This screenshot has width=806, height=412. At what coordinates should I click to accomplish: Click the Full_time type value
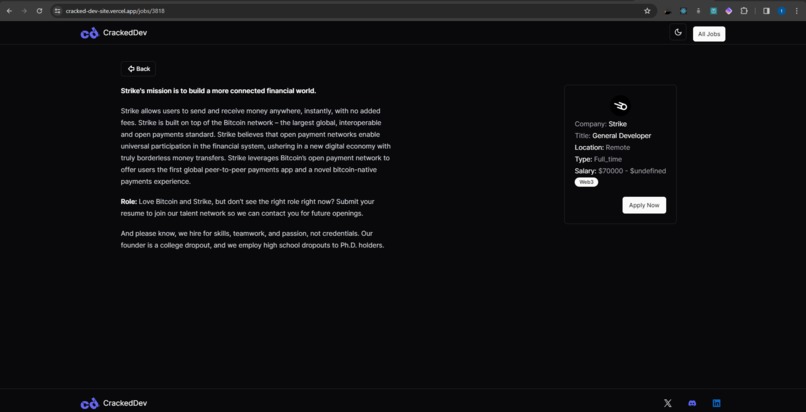click(608, 159)
